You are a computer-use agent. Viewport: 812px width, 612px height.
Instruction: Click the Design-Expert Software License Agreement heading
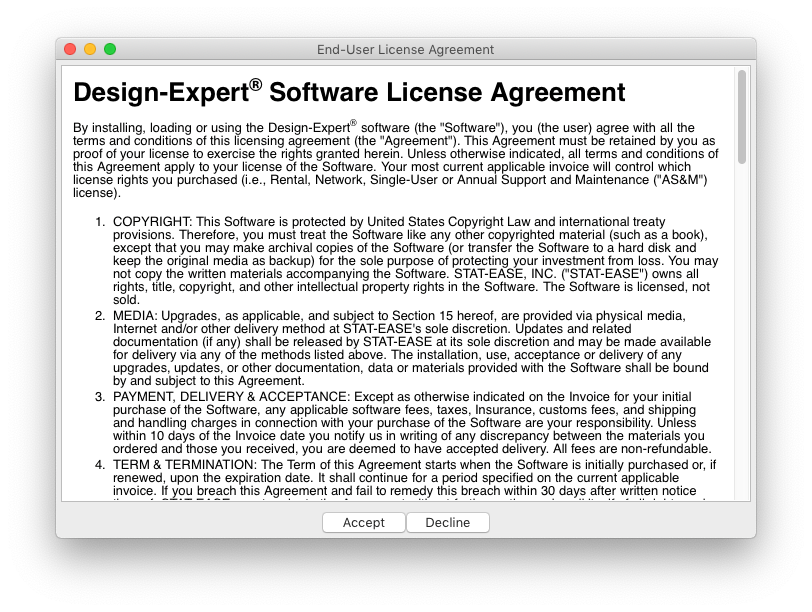[349, 92]
